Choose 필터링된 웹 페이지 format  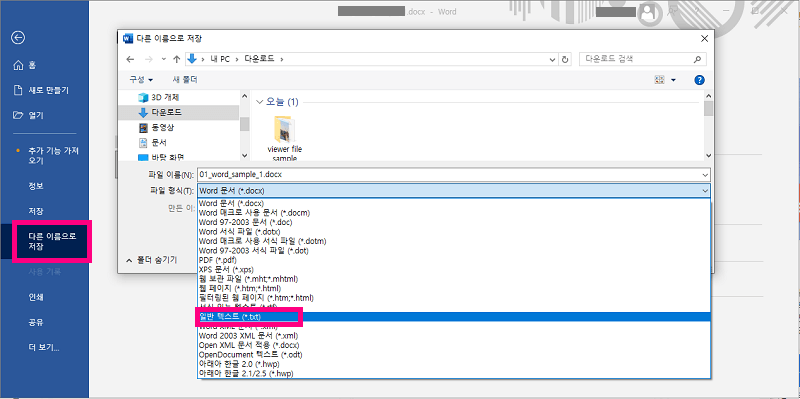pyautogui.click(x=454, y=298)
